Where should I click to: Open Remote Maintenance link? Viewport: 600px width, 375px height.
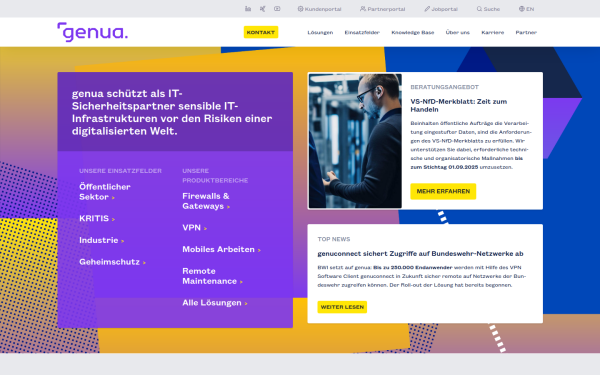tap(212, 276)
